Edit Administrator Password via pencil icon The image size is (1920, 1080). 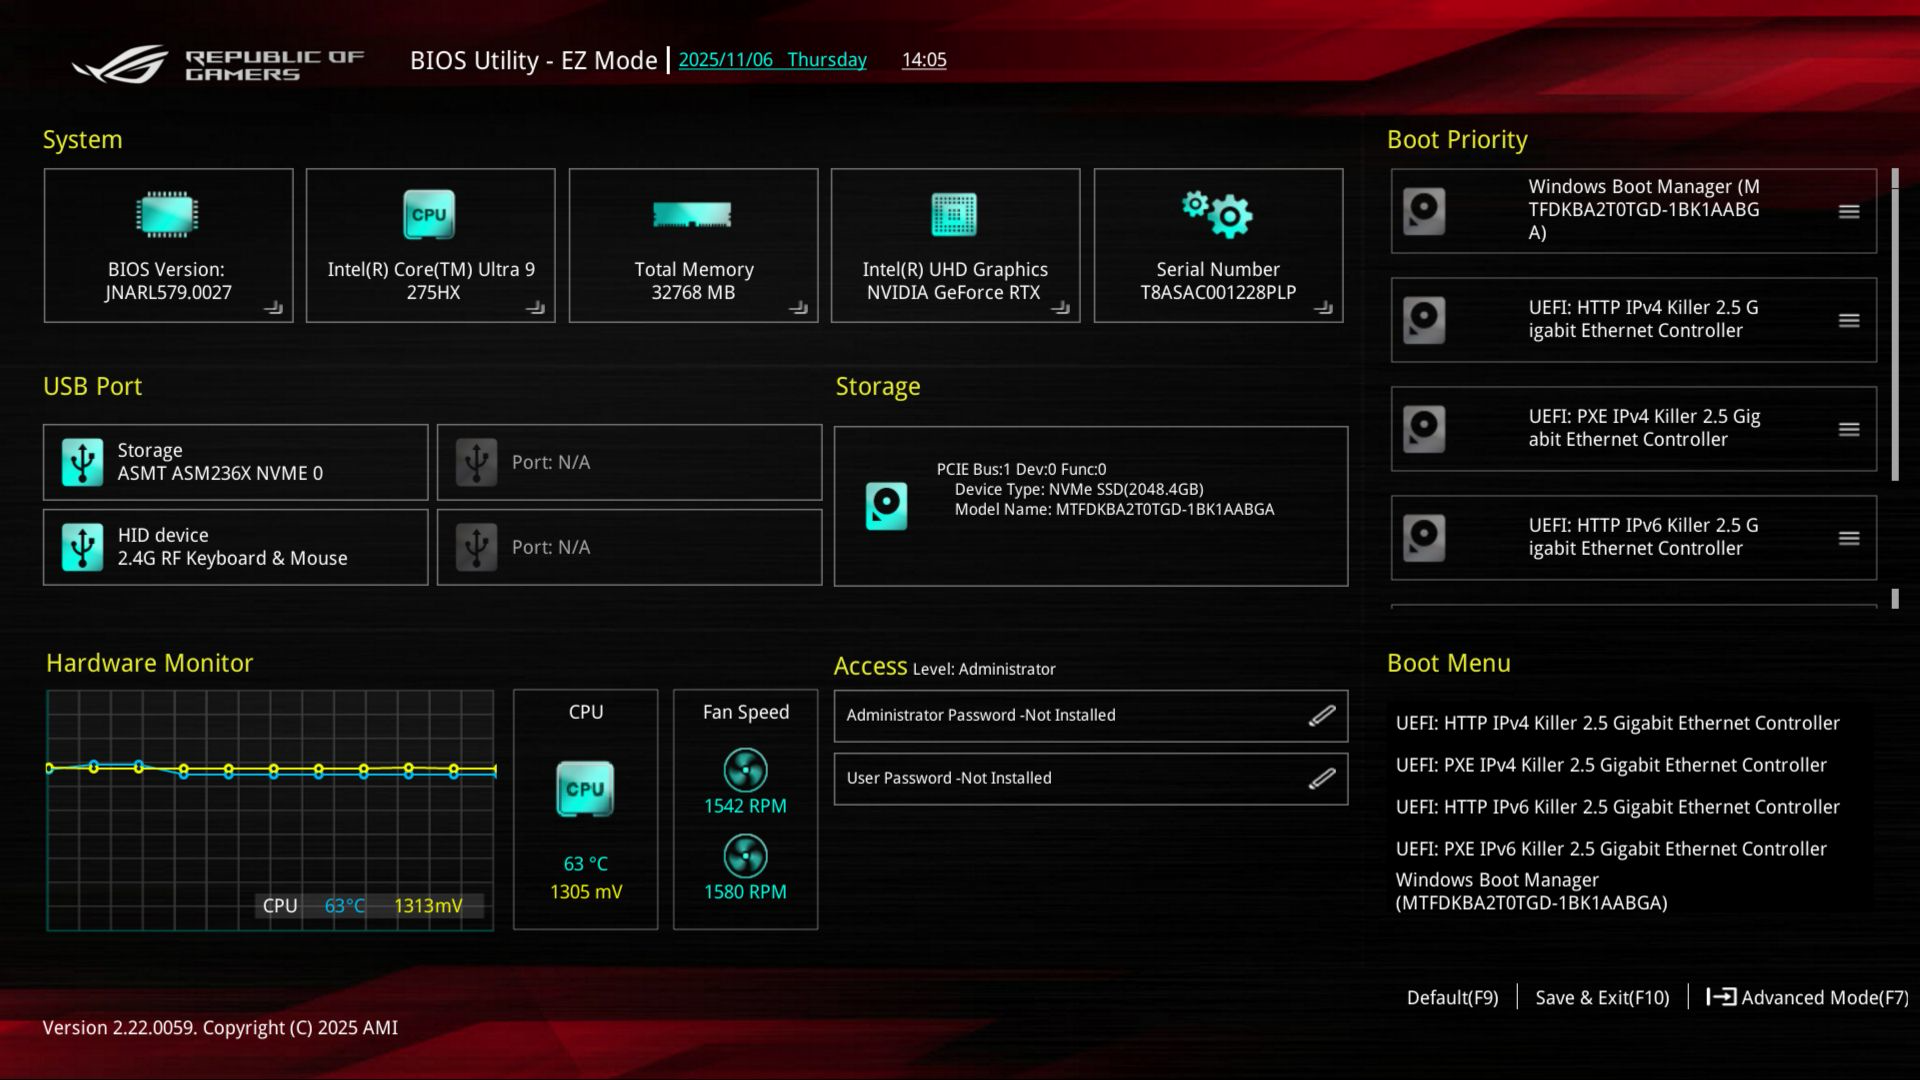click(x=1321, y=715)
